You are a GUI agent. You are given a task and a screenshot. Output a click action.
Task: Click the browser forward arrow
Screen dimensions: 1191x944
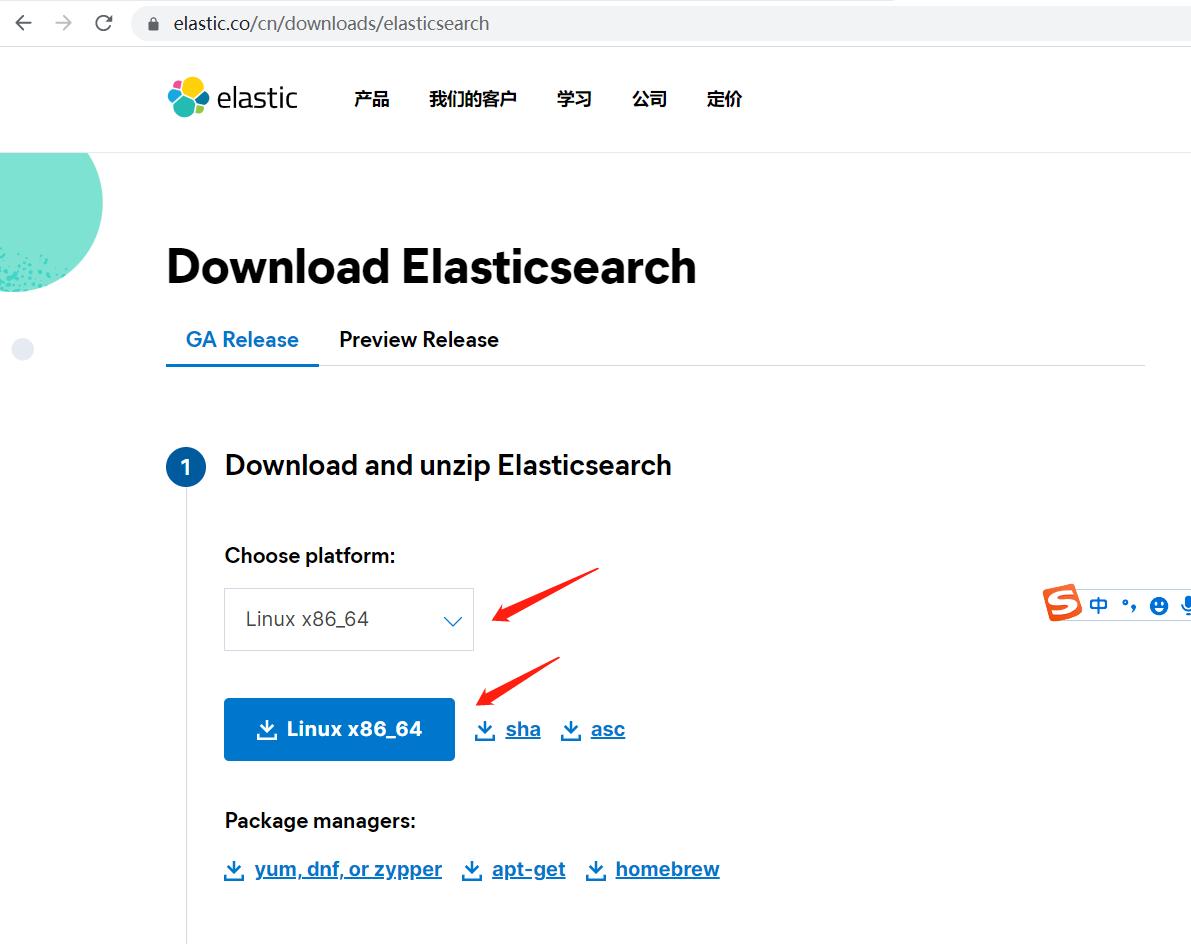tap(64, 23)
